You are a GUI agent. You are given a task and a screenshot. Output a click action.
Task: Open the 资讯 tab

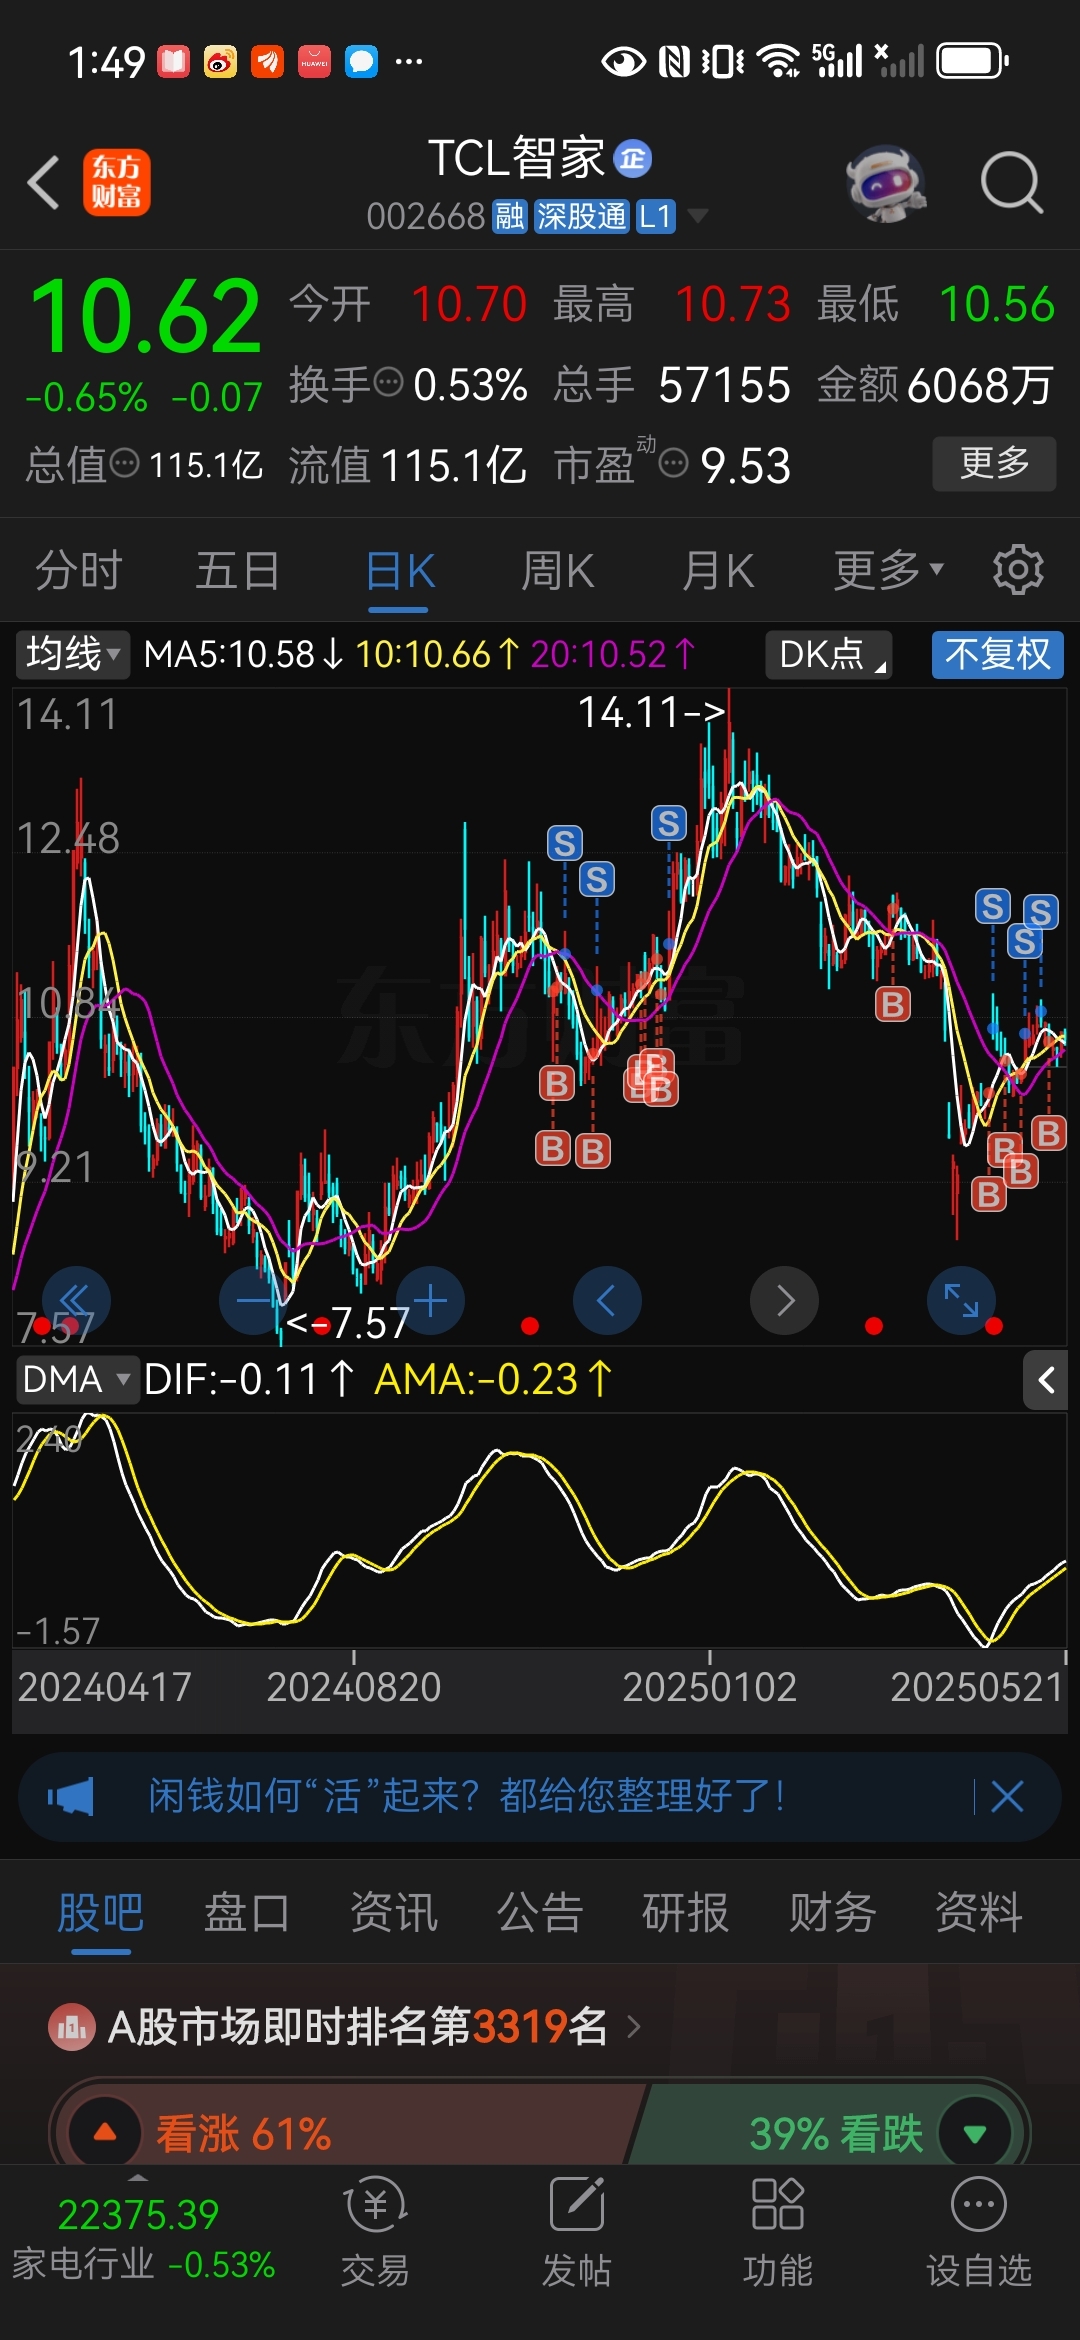pyautogui.click(x=393, y=1913)
